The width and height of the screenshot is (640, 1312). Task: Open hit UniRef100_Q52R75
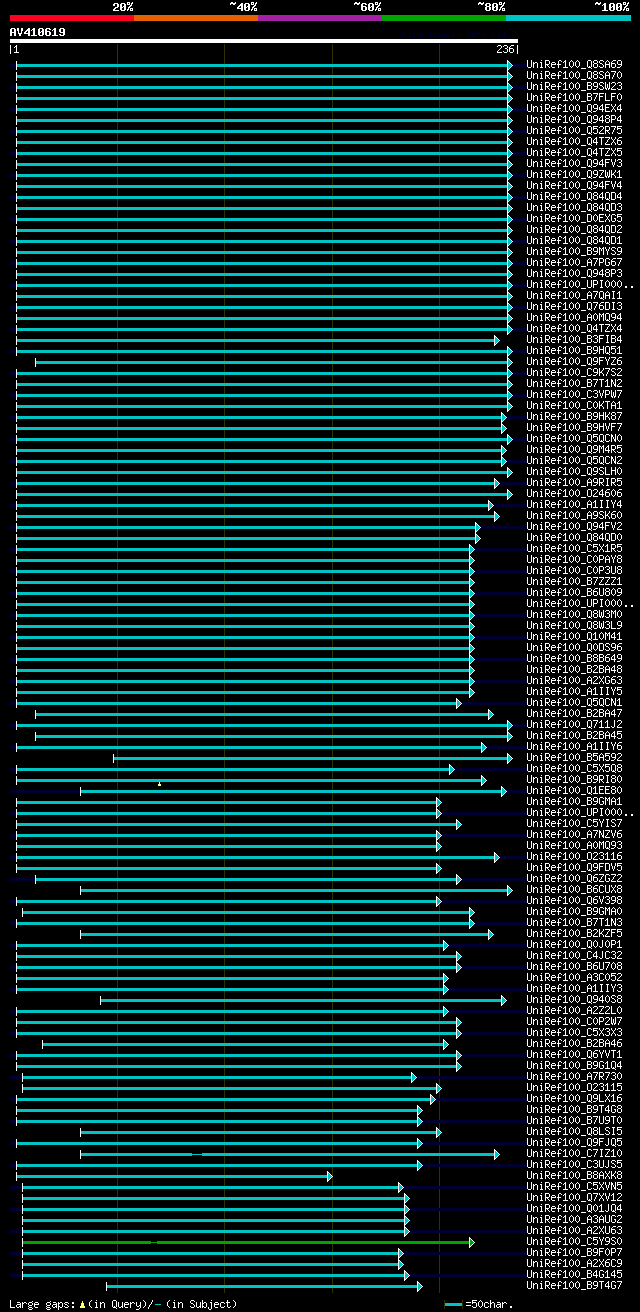pos(574,130)
